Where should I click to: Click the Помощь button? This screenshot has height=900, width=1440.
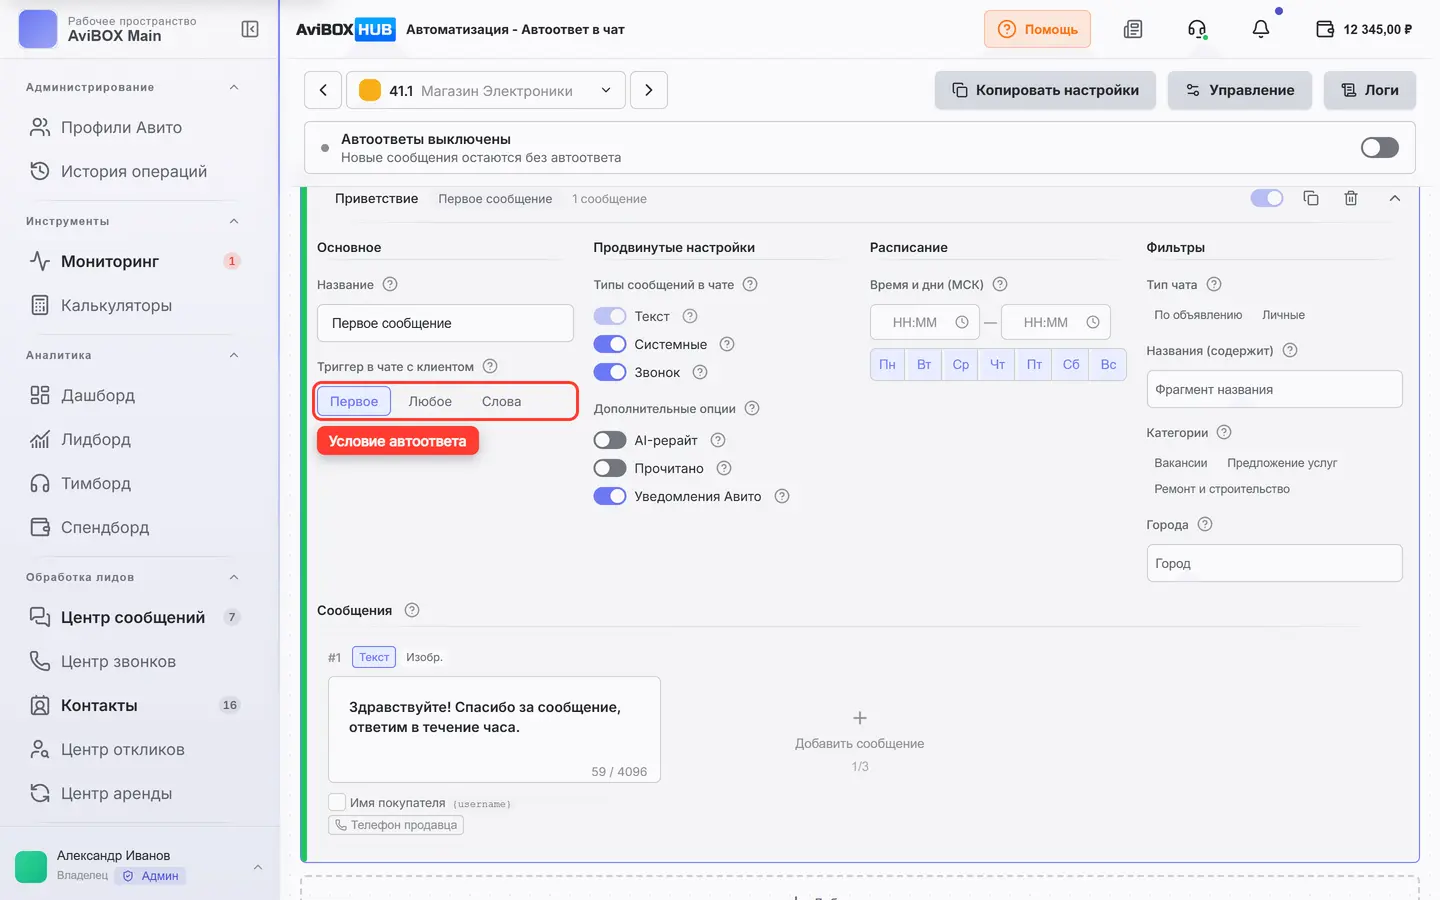(1037, 29)
